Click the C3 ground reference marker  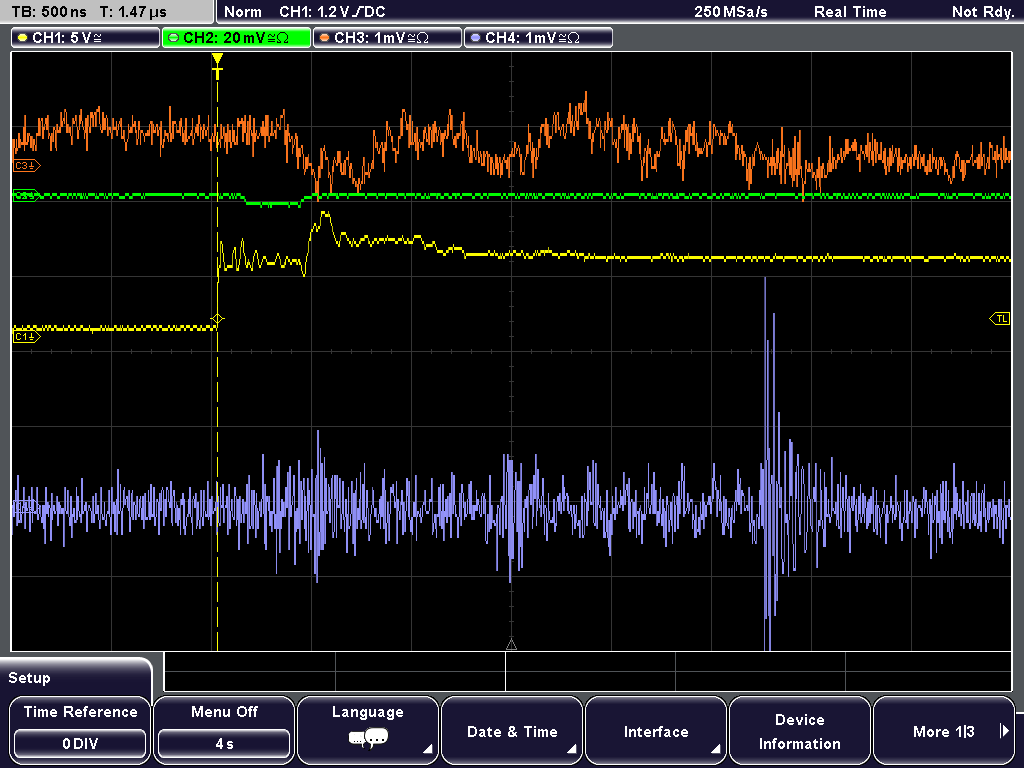click(x=26, y=166)
